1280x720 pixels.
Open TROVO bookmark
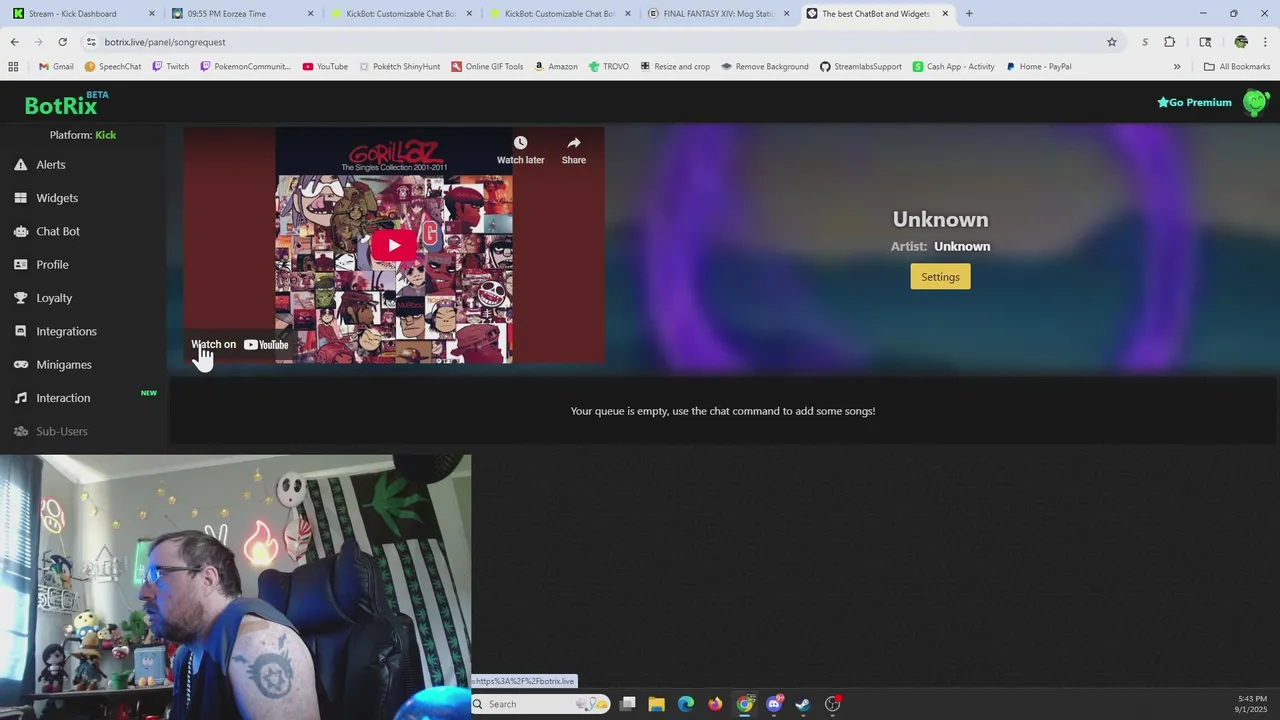(x=609, y=67)
